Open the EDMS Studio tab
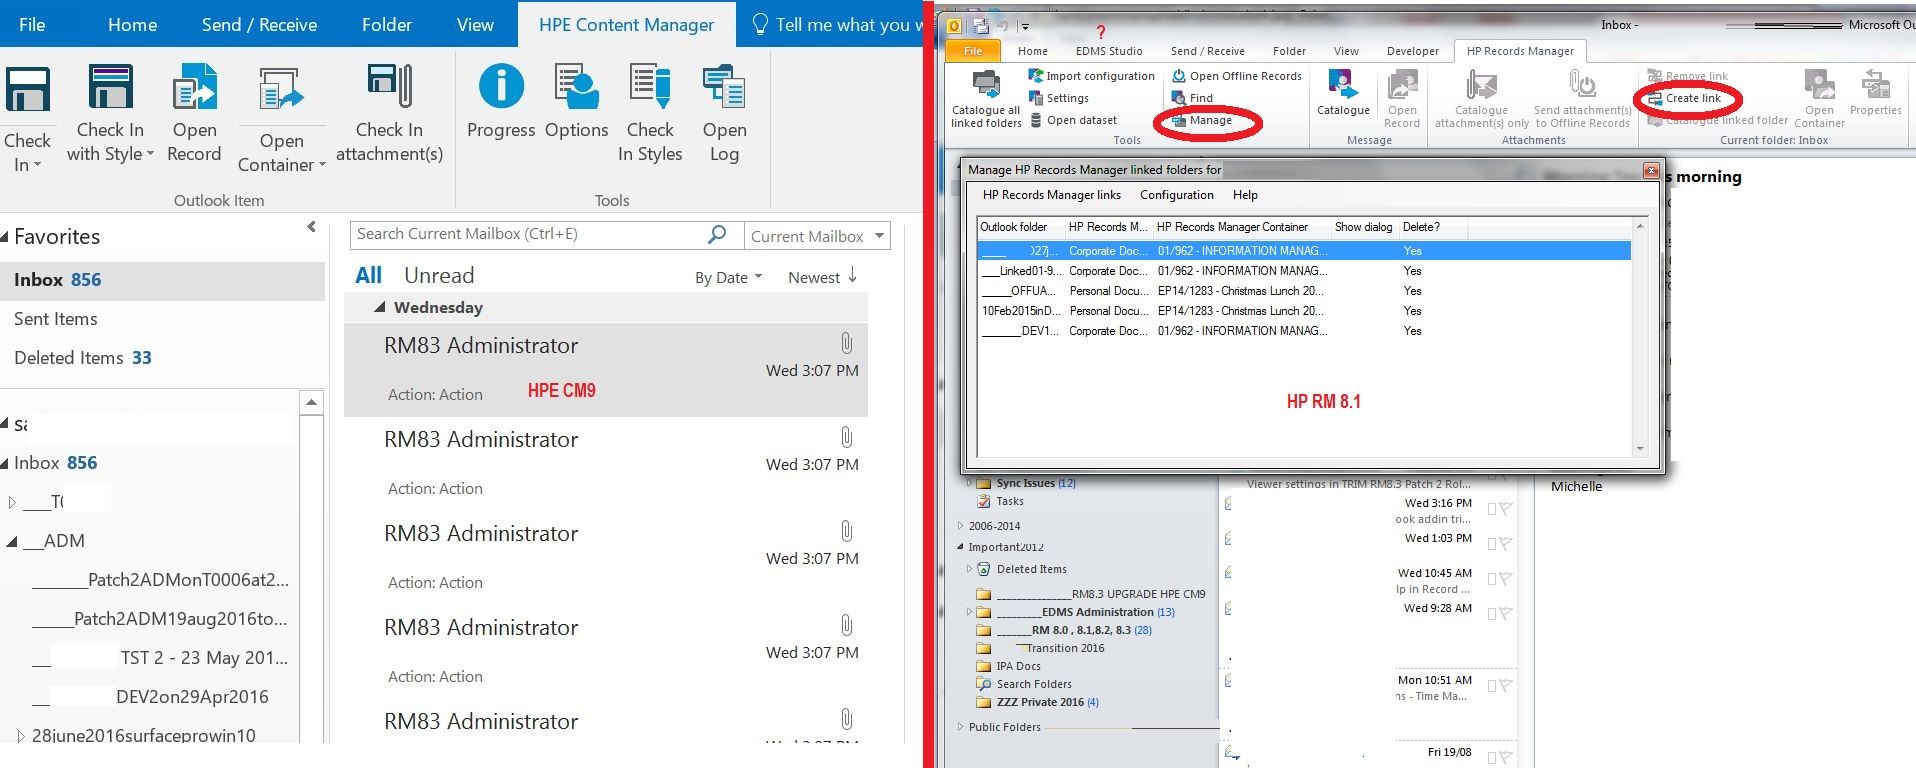Image resolution: width=1916 pixels, height=768 pixels. click(x=1109, y=51)
